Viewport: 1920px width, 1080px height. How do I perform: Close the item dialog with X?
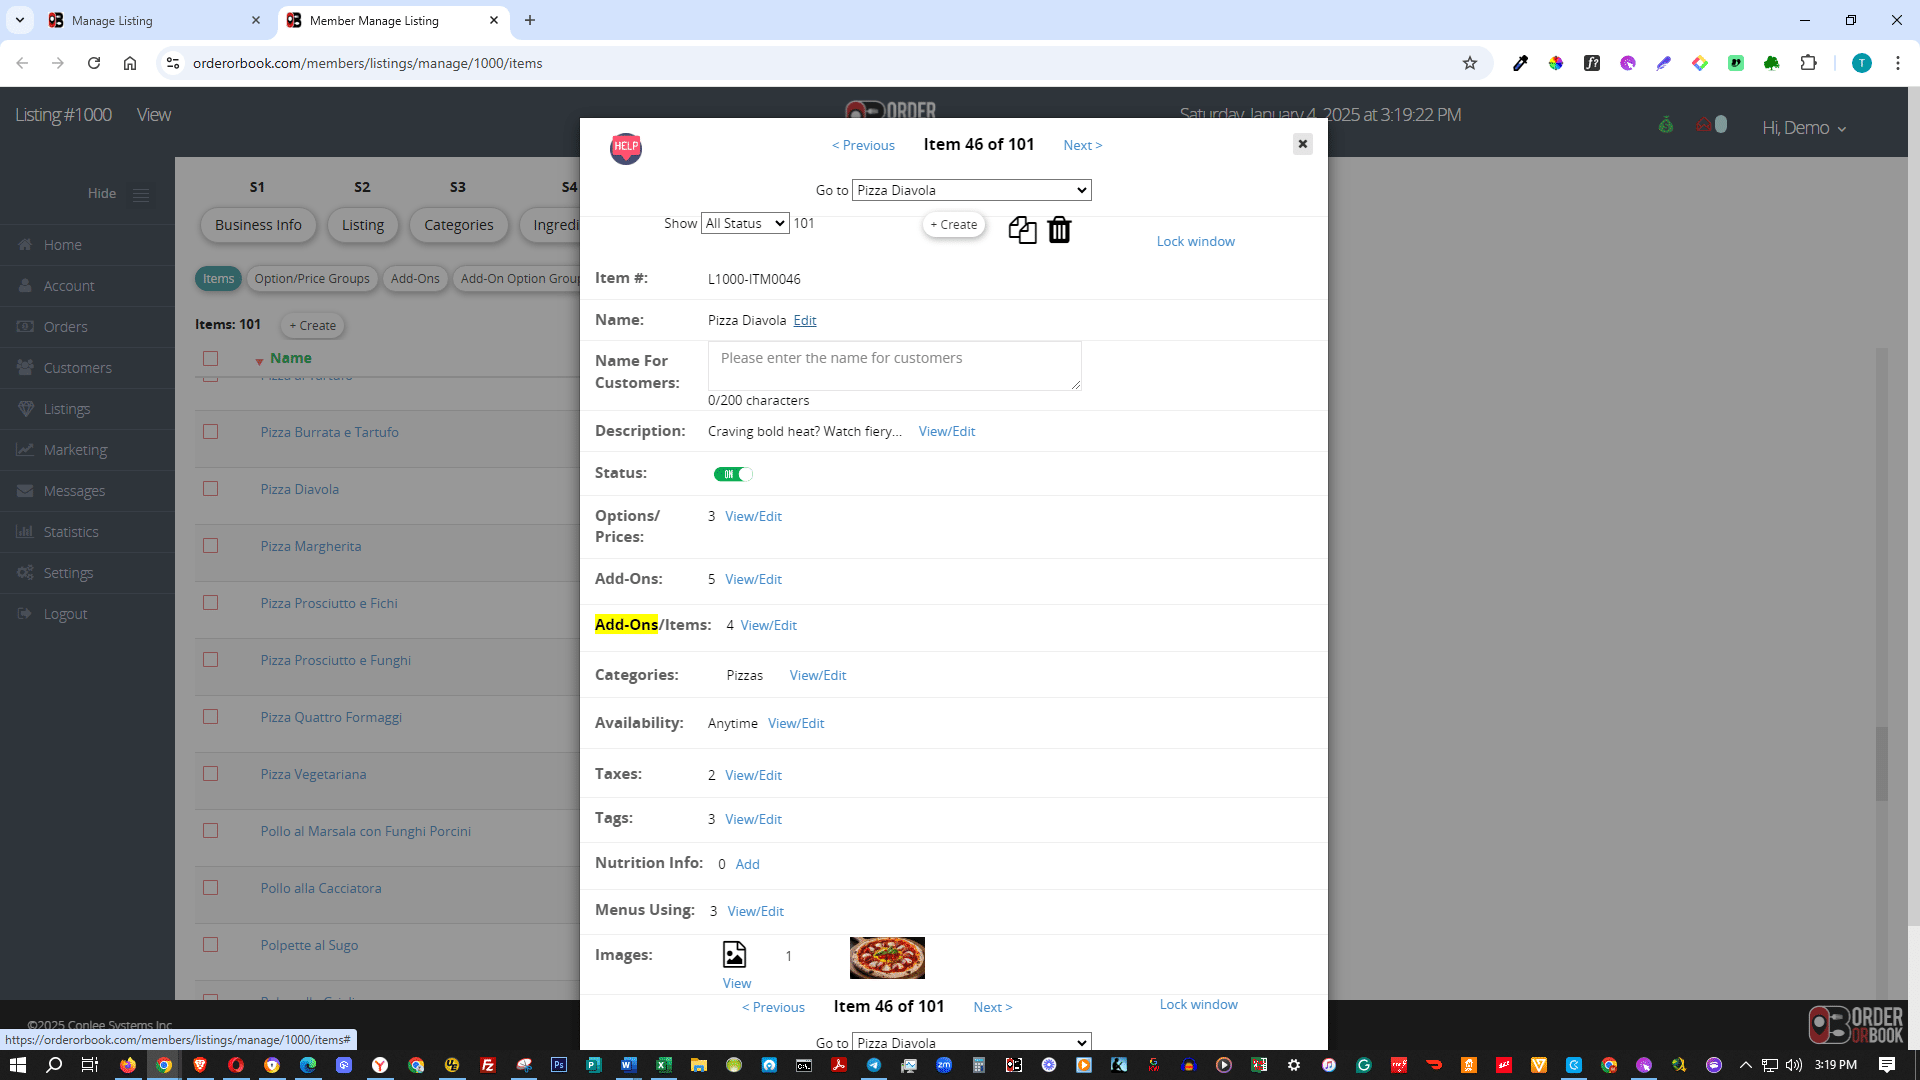1302,144
